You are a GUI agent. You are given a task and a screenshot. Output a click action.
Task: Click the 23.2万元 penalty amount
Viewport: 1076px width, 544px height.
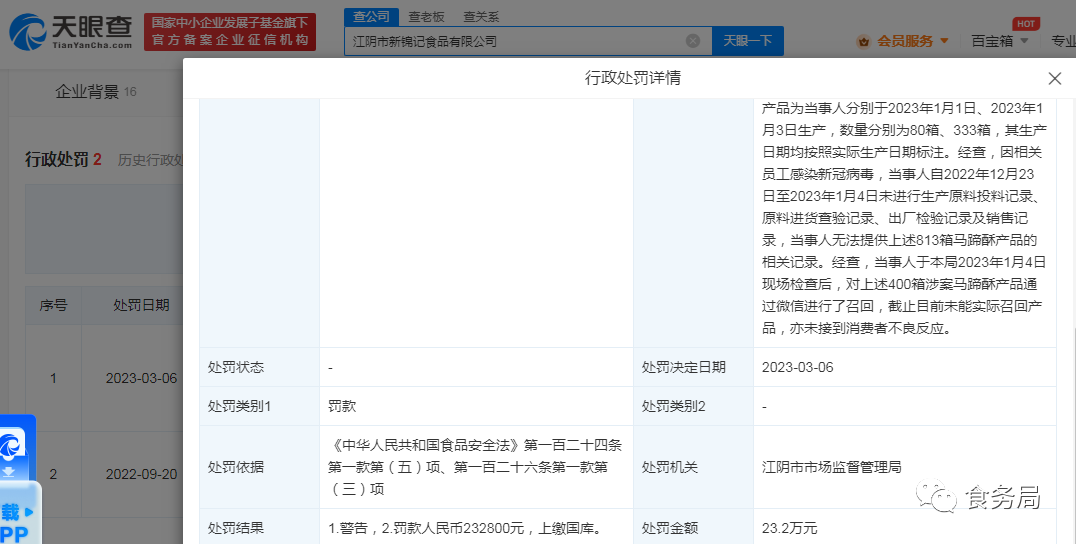(x=789, y=528)
